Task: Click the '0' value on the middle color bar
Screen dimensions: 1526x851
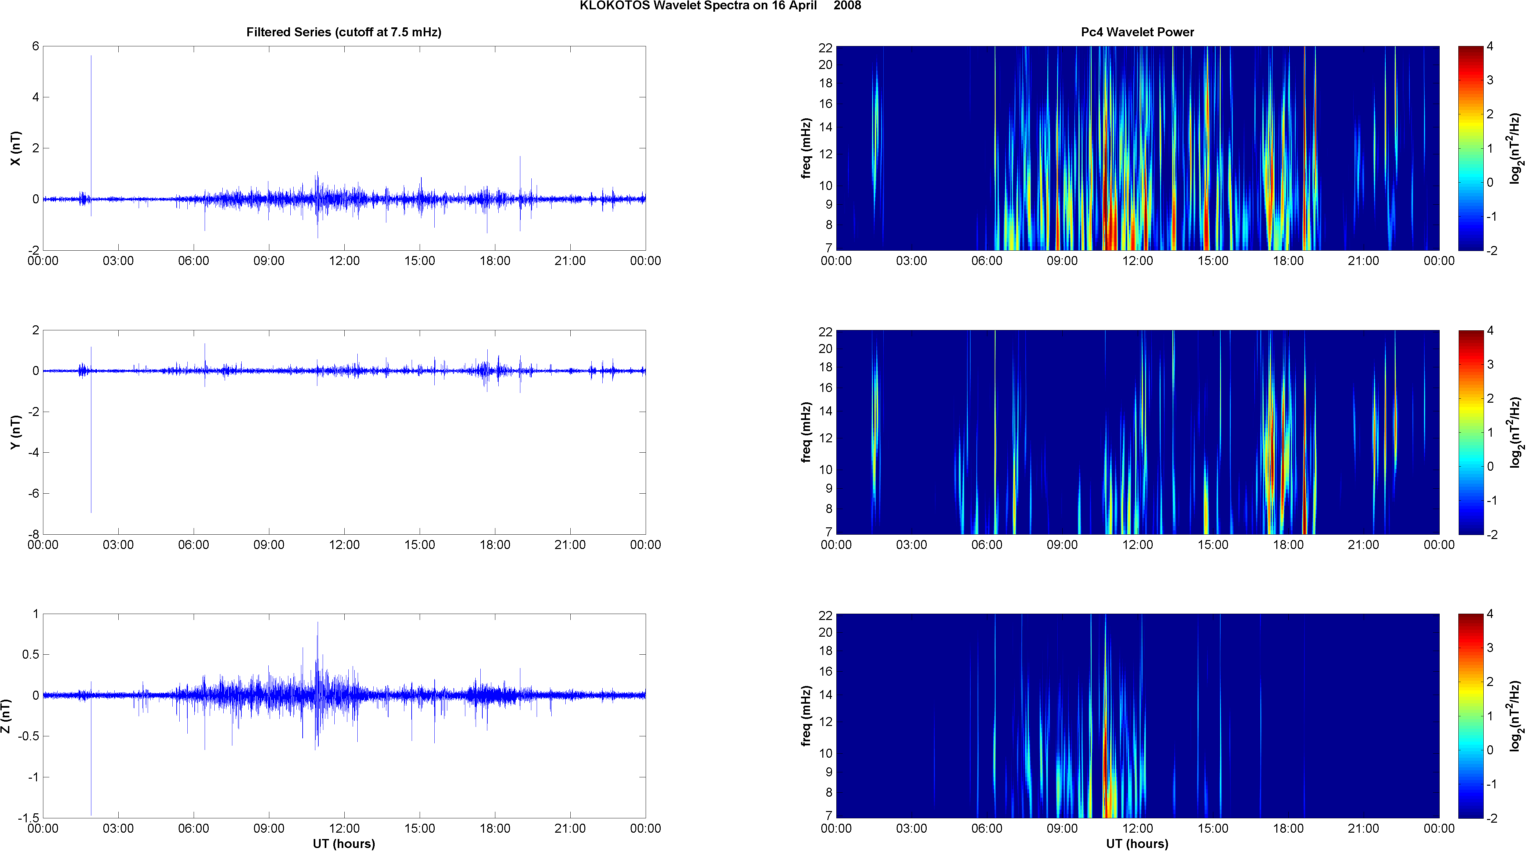Action: (1491, 466)
